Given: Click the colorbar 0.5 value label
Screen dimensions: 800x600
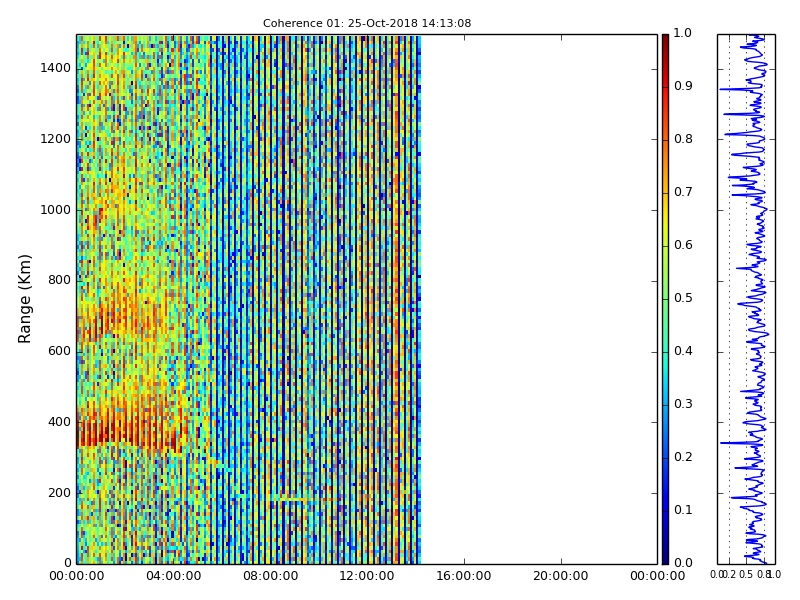Looking at the screenshot, I should pyautogui.click(x=683, y=298).
